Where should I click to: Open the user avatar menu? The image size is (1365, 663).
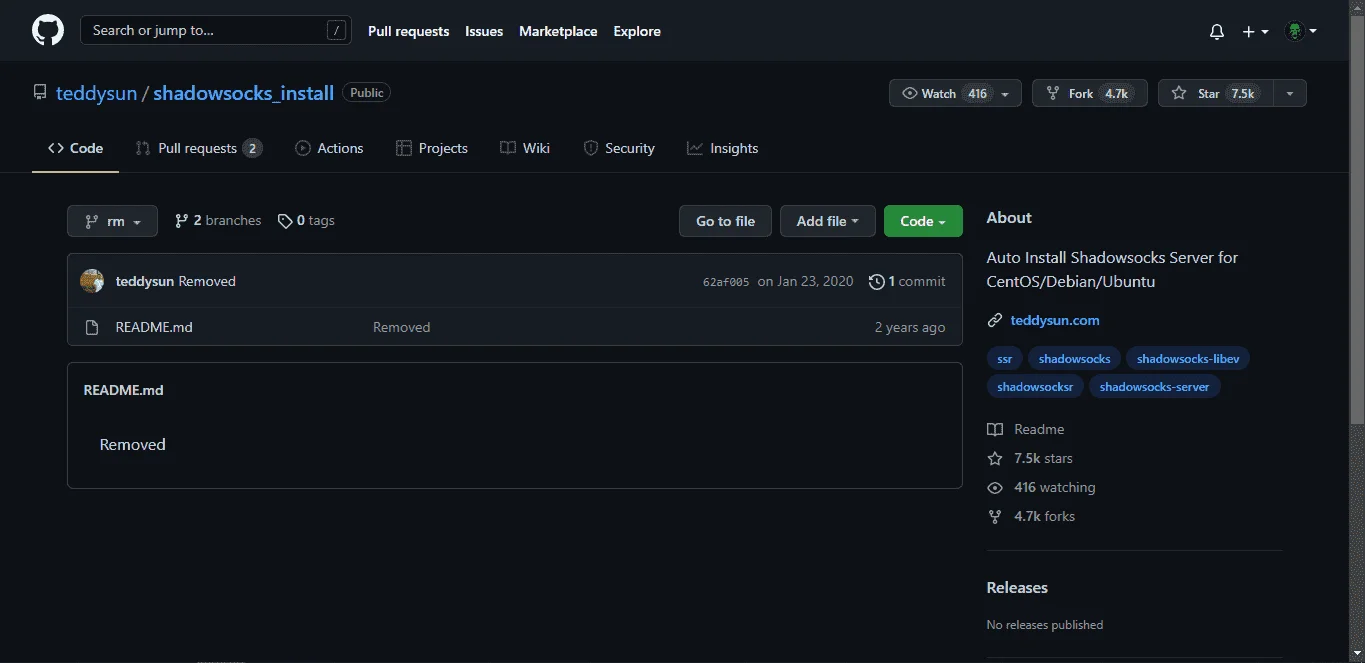point(1301,32)
